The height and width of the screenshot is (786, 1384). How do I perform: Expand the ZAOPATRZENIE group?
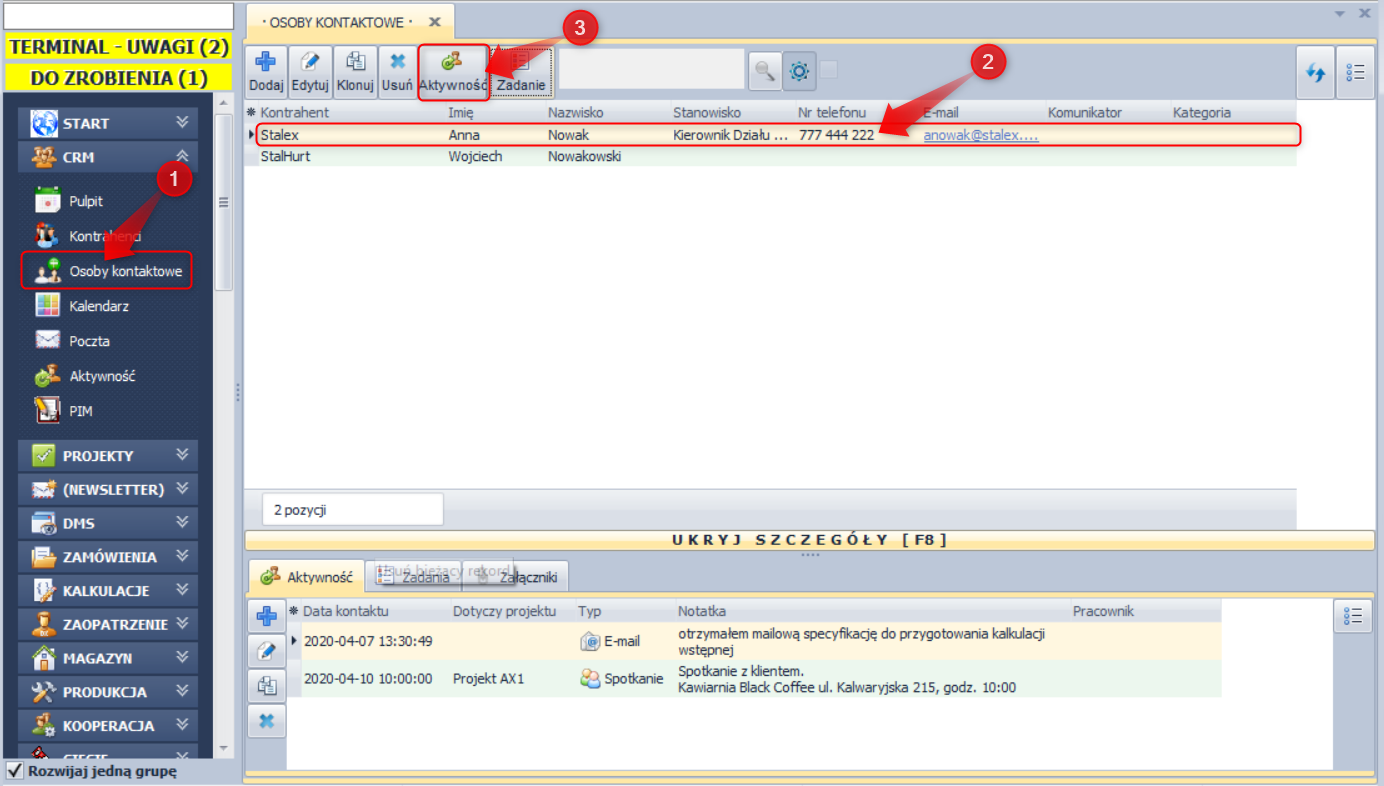click(108, 624)
